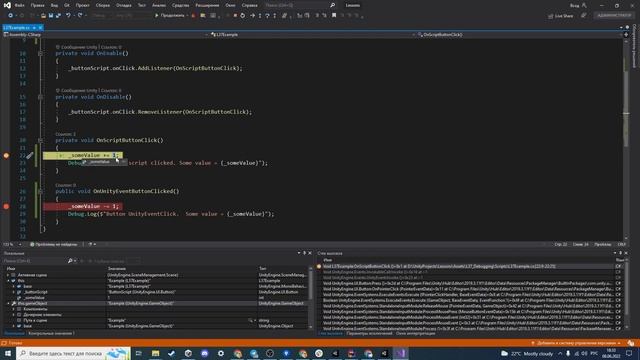Click the Locals panel search field
The width and height of the screenshot is (640, 360).
click(x=35, y=261)
